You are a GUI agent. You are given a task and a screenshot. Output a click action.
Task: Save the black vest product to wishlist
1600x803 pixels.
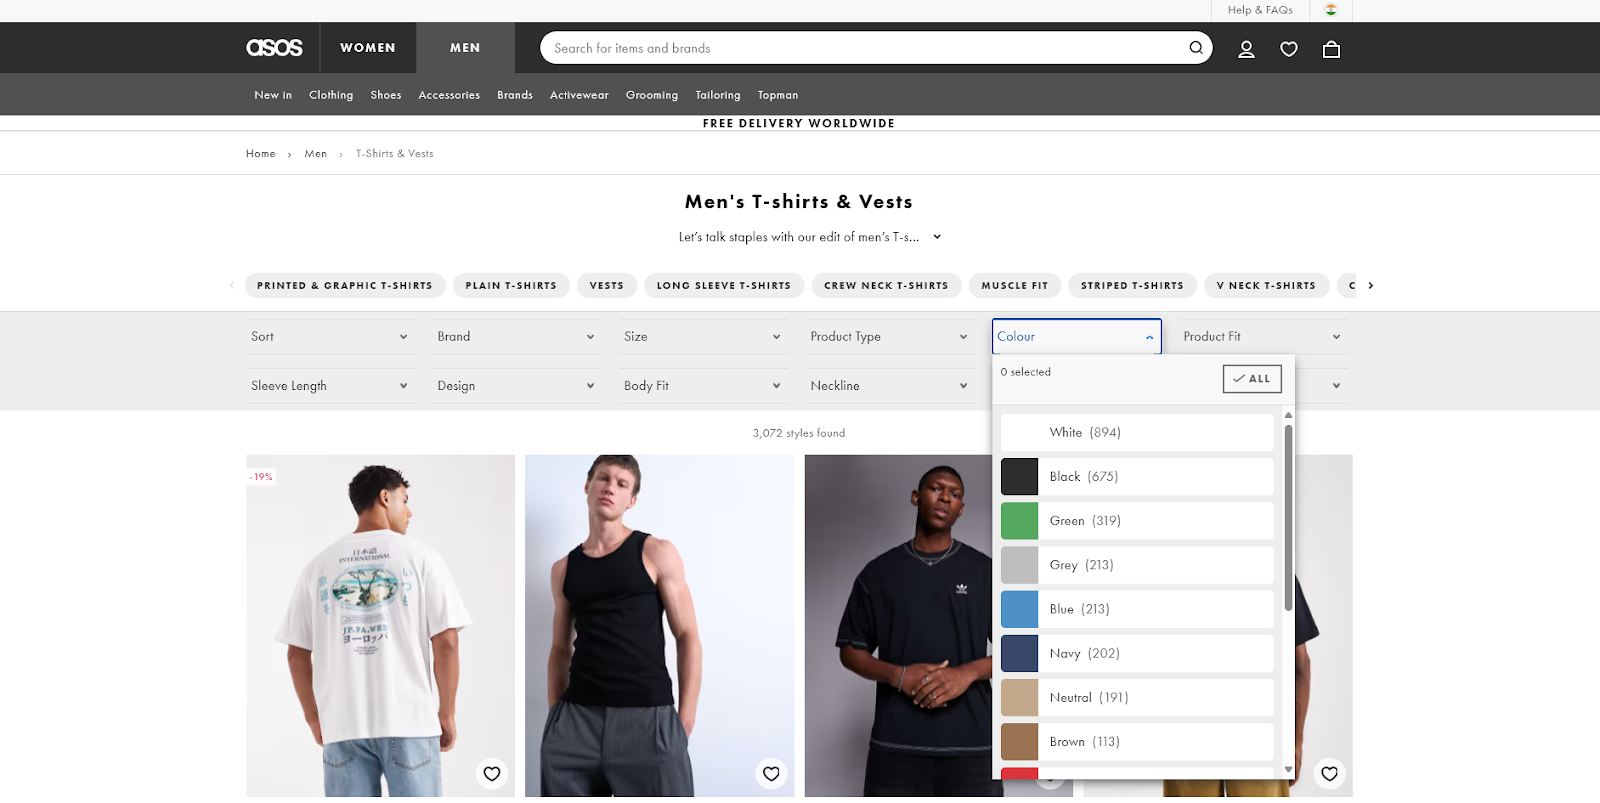point(771,774)
